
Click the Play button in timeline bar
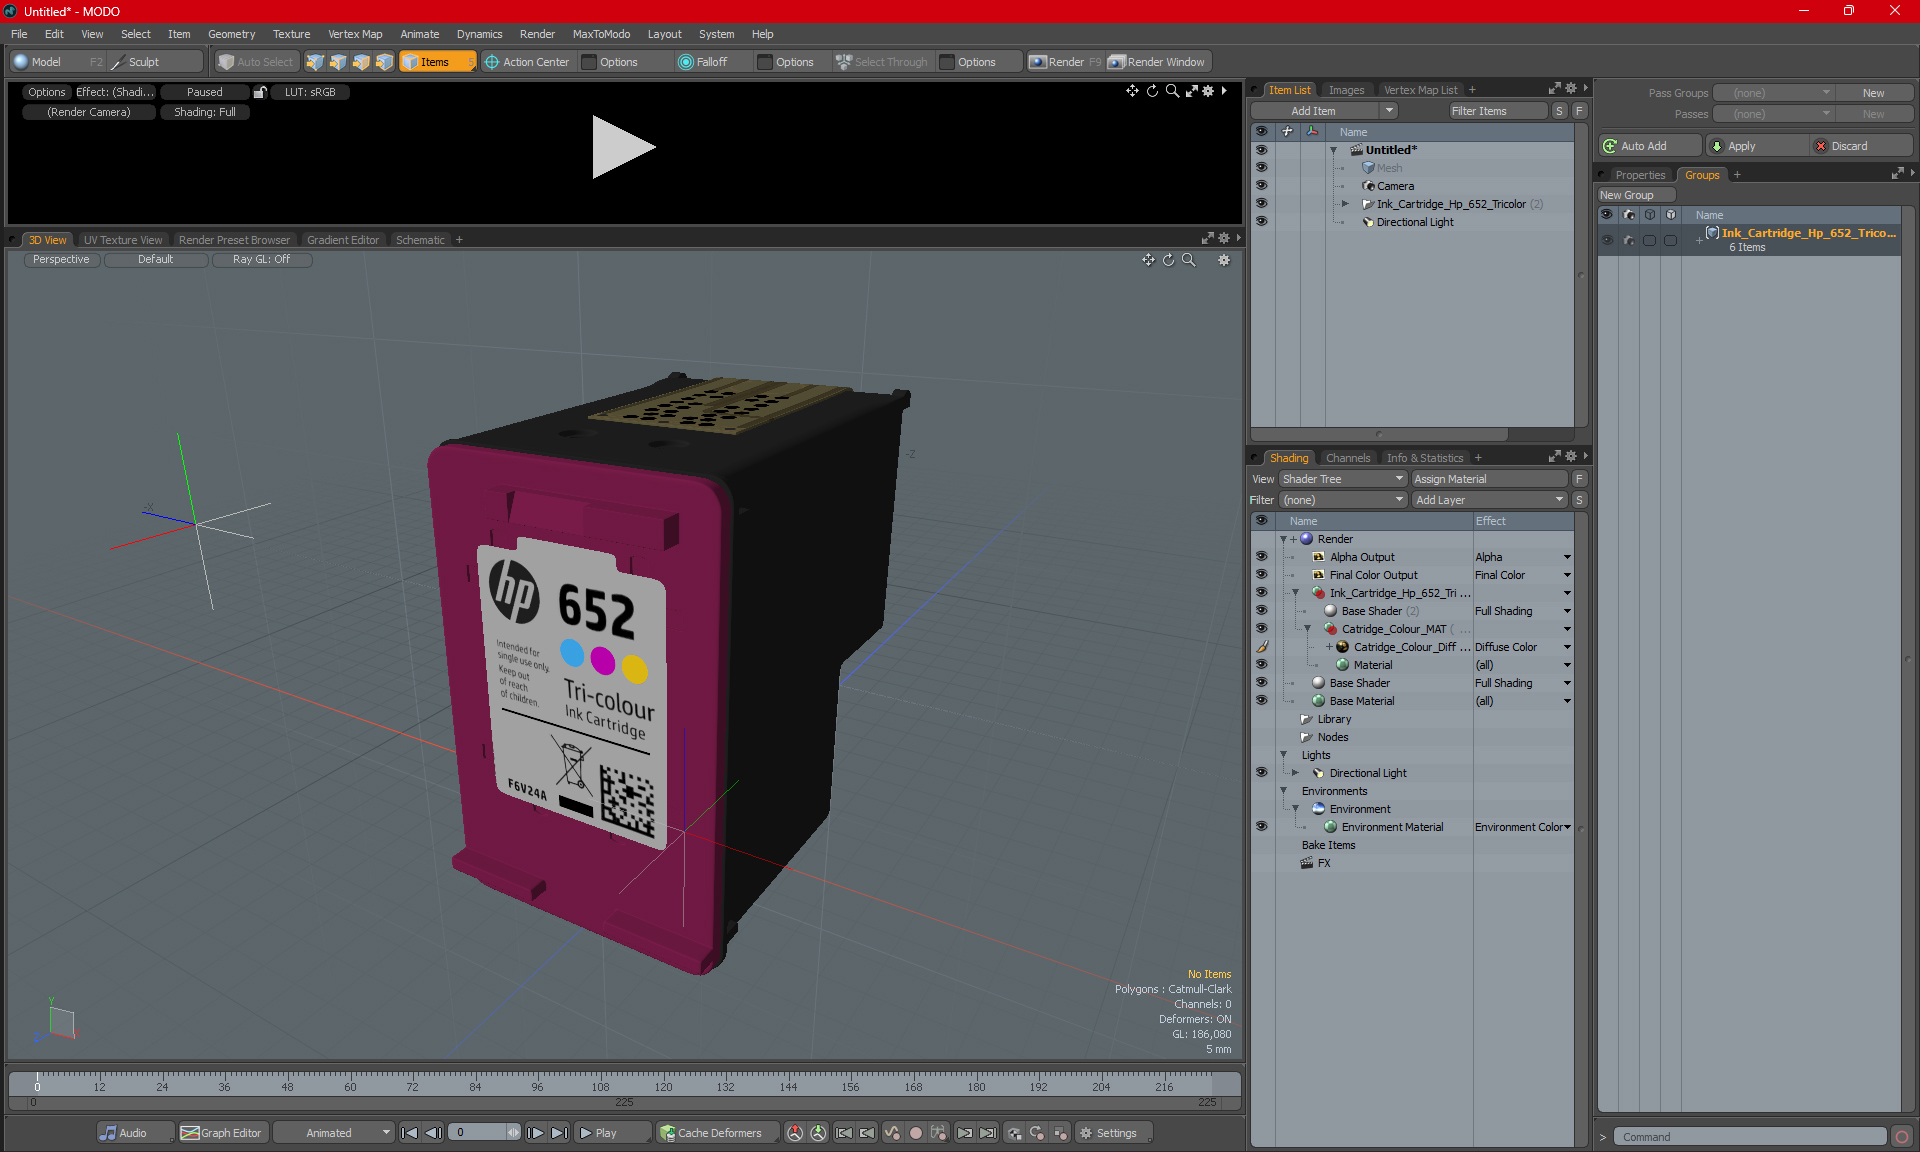click(x=613, y=1133)
